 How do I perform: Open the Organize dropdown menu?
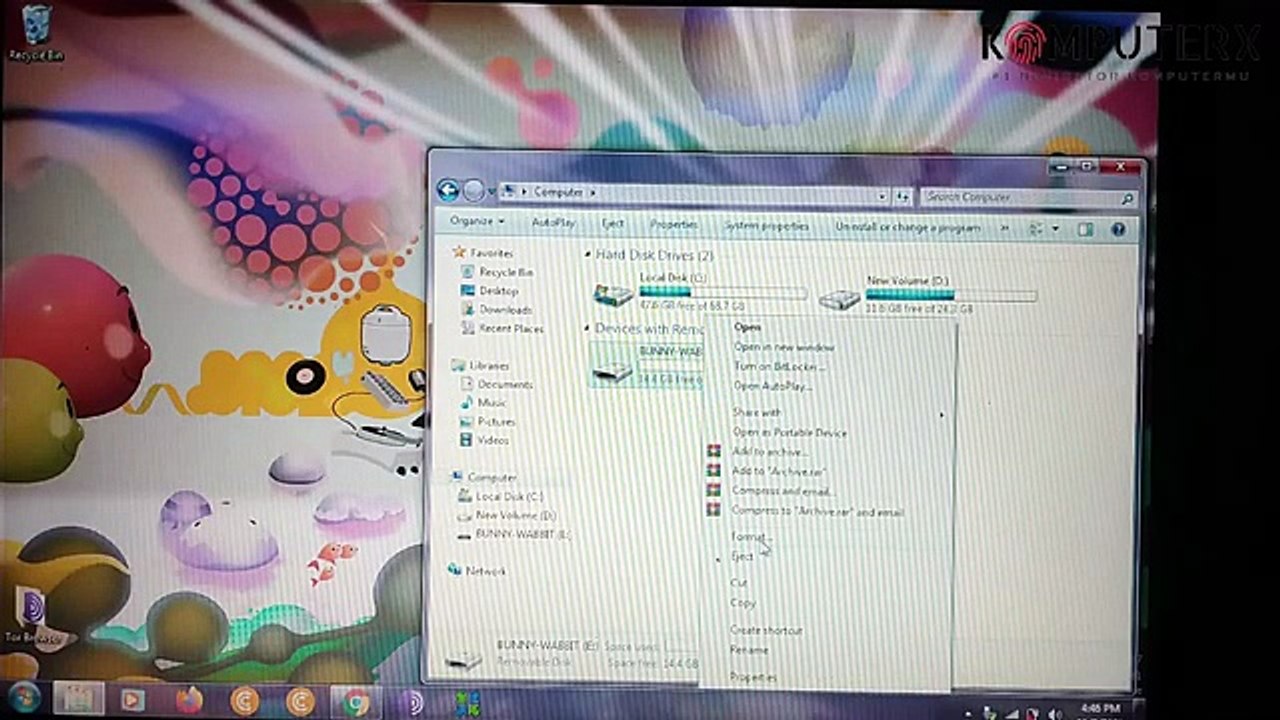point(476,221)
